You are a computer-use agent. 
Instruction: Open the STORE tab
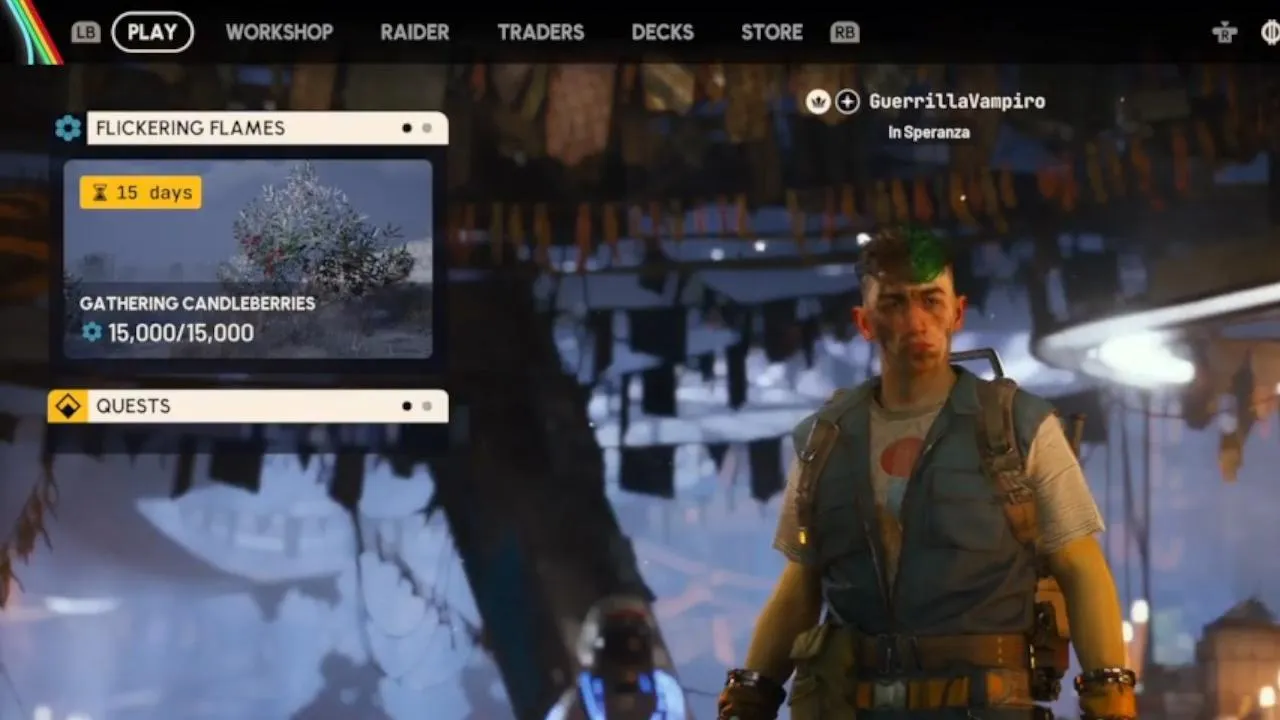click(772, 32)
